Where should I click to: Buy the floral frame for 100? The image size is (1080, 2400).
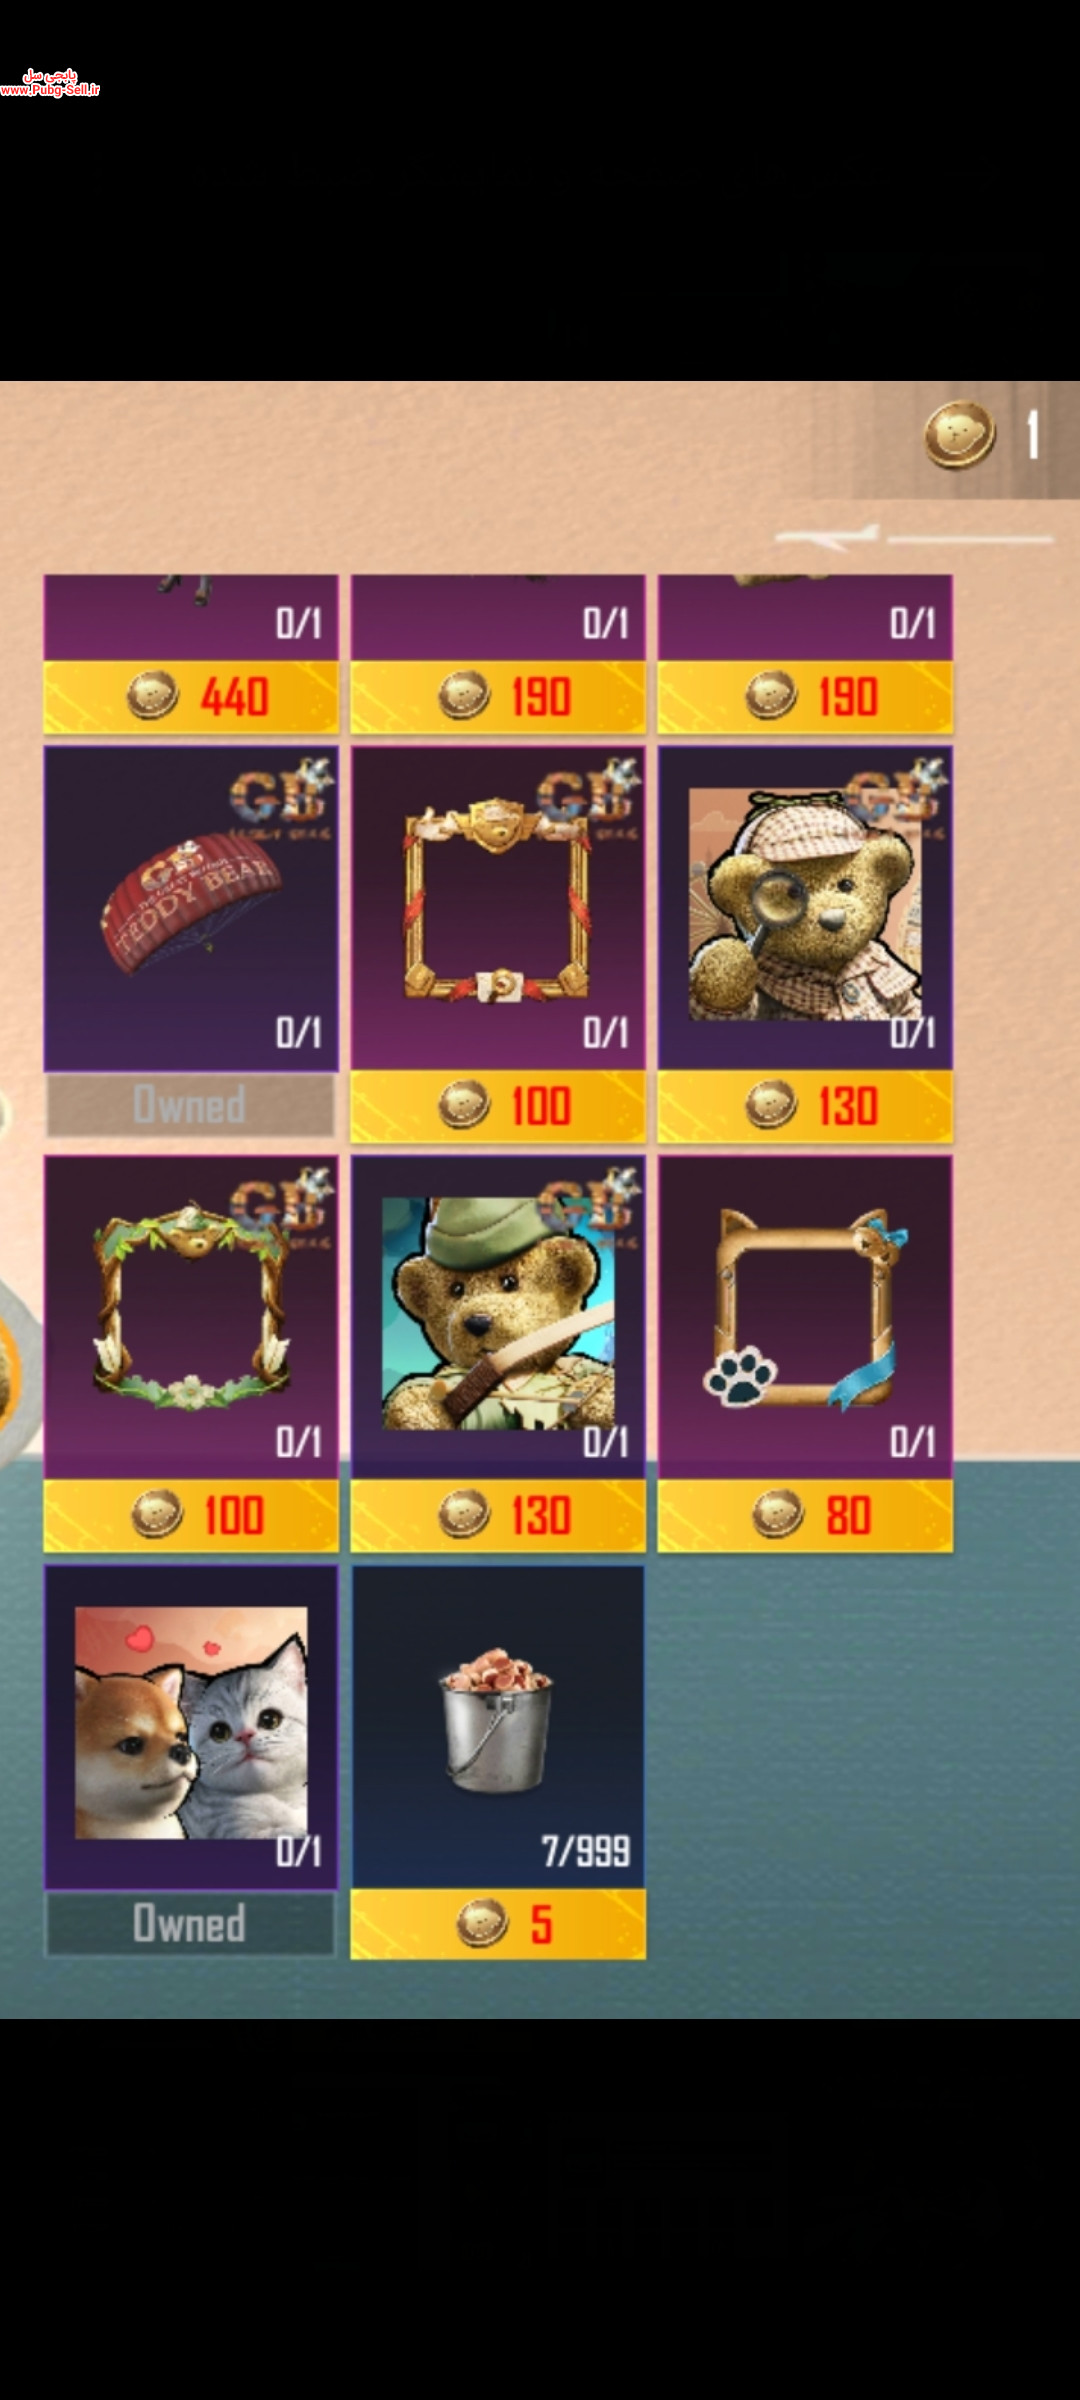pos(191,1515)
